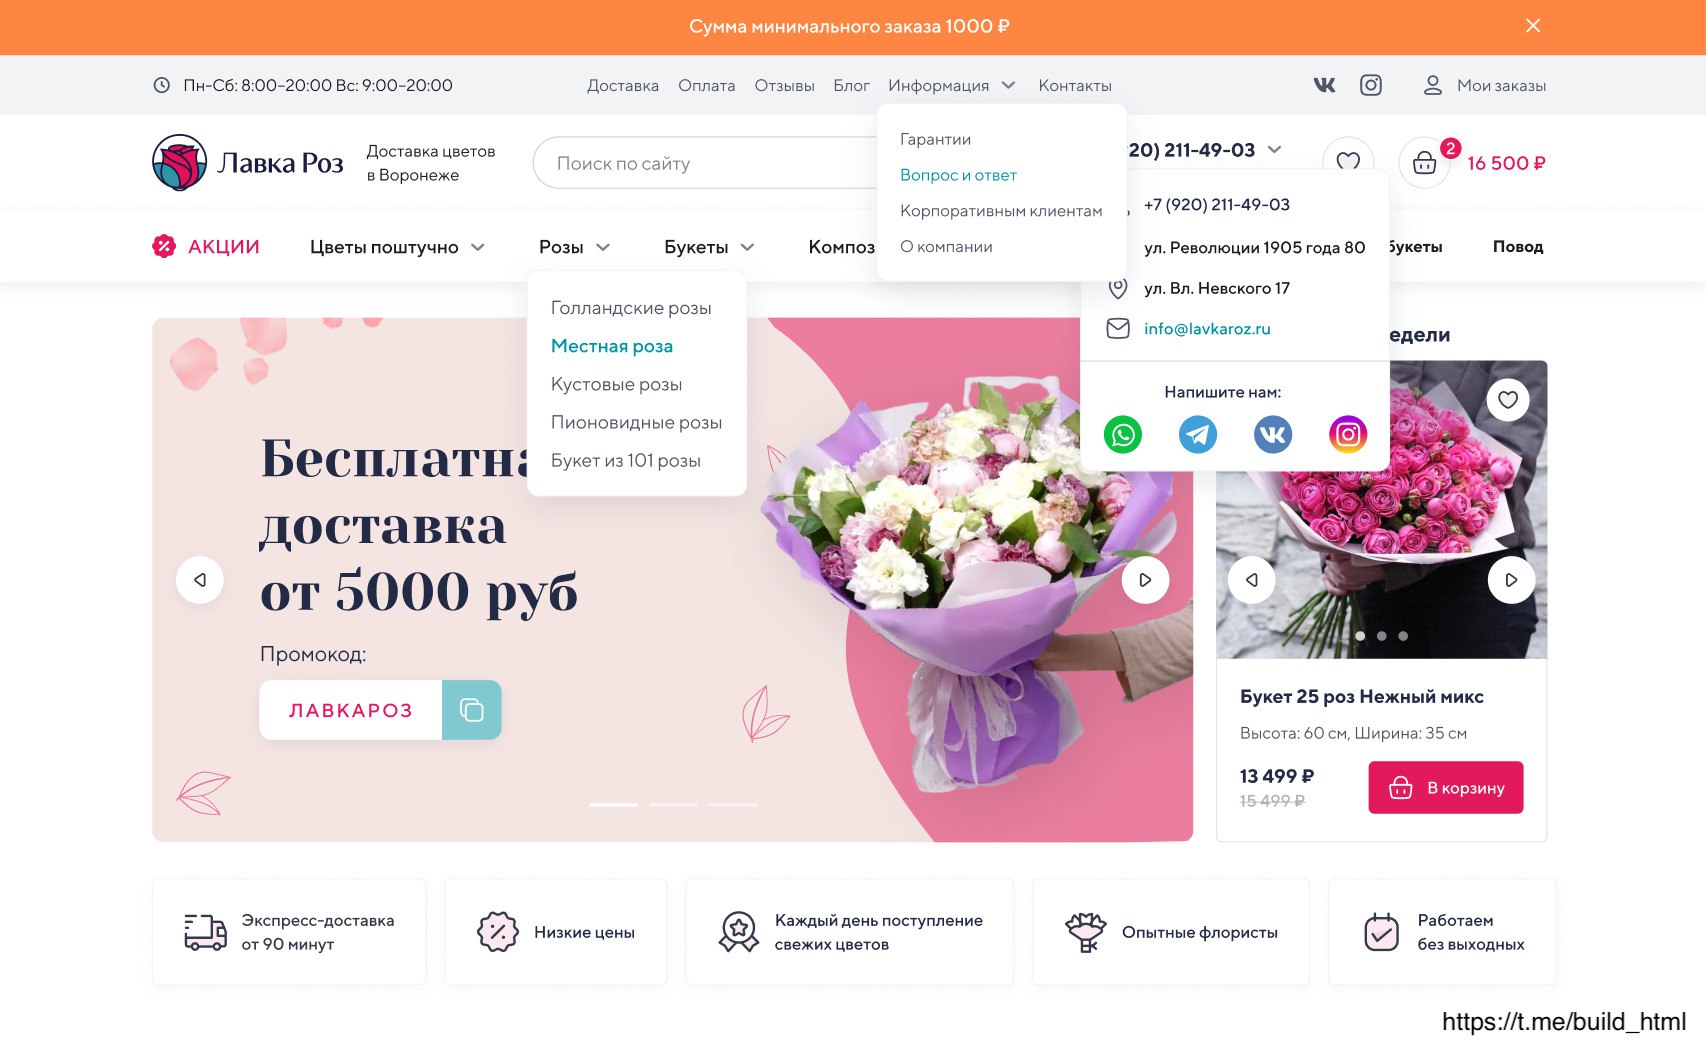Open the WhatsApp chat icon
The image size is (1706, 1048).
tap(1123, 434)
